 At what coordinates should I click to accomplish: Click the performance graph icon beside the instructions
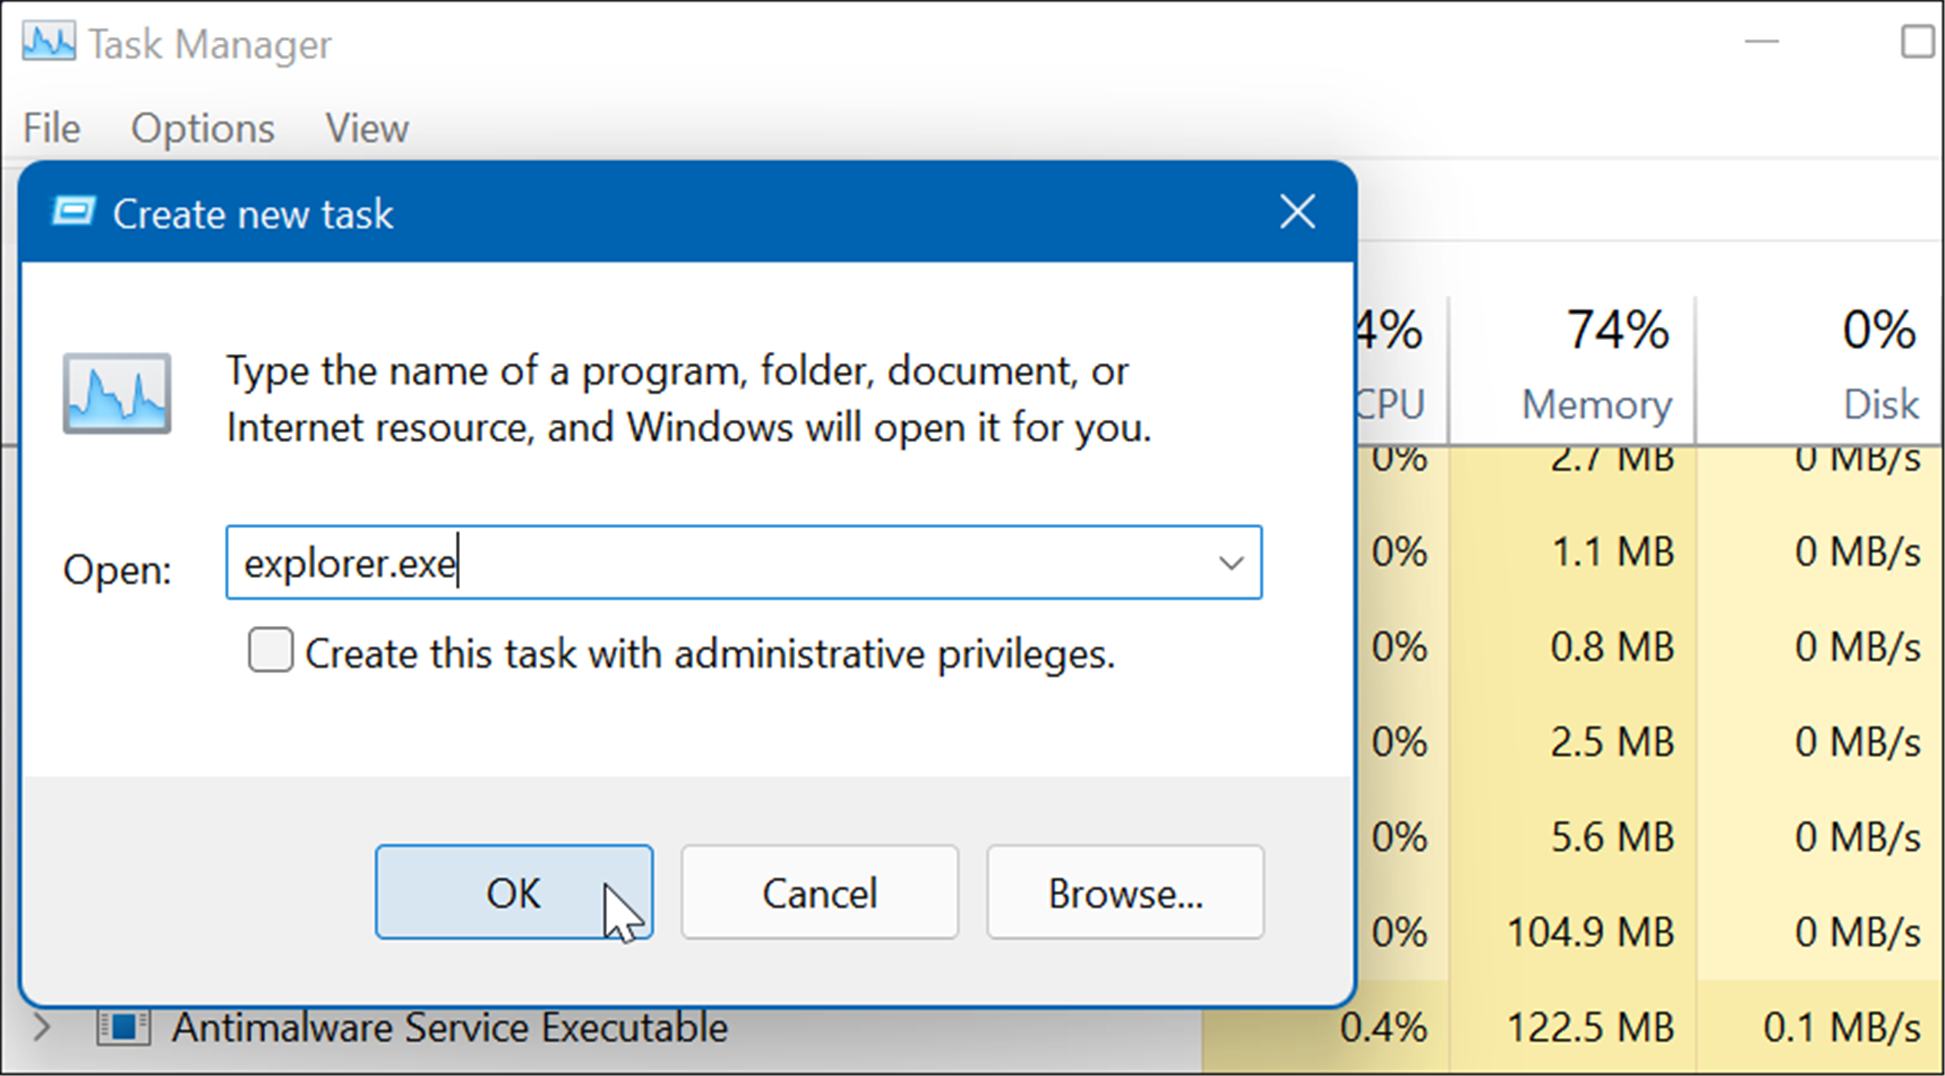tap(116, 395)
